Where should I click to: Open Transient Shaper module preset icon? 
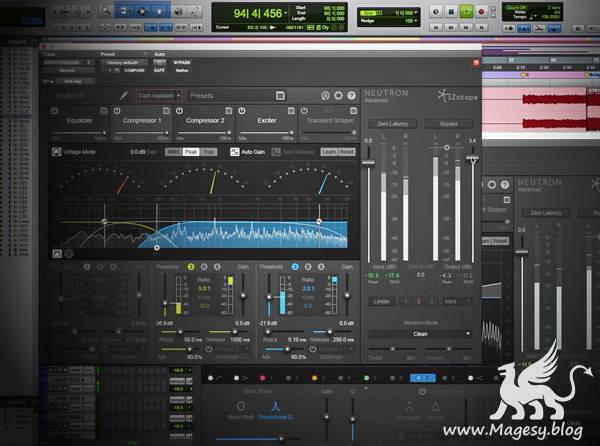tap(354, 111)
